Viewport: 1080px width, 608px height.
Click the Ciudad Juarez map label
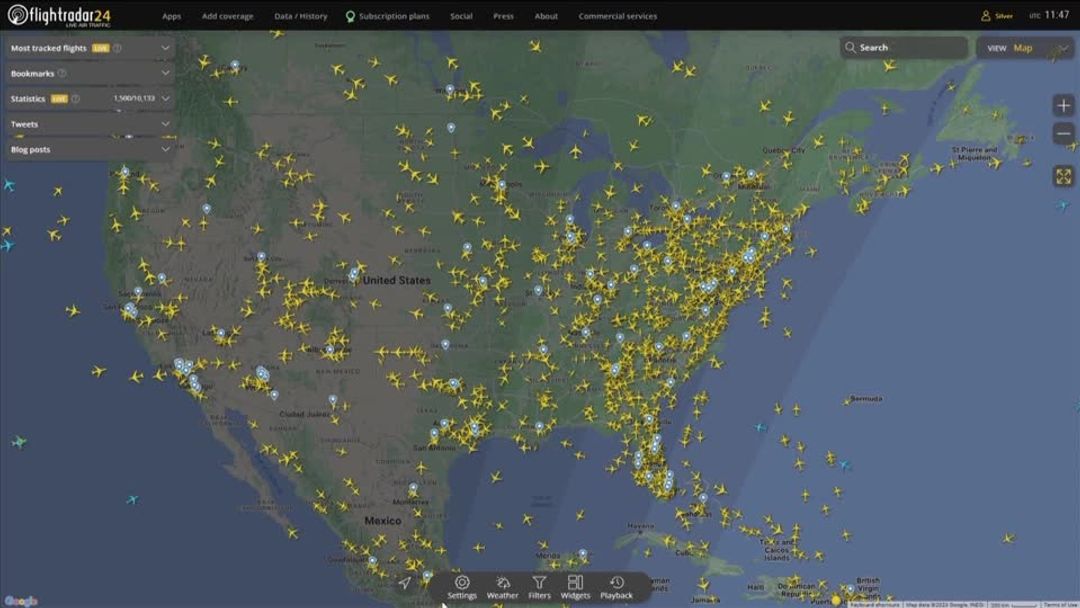(x=304, y=414)
